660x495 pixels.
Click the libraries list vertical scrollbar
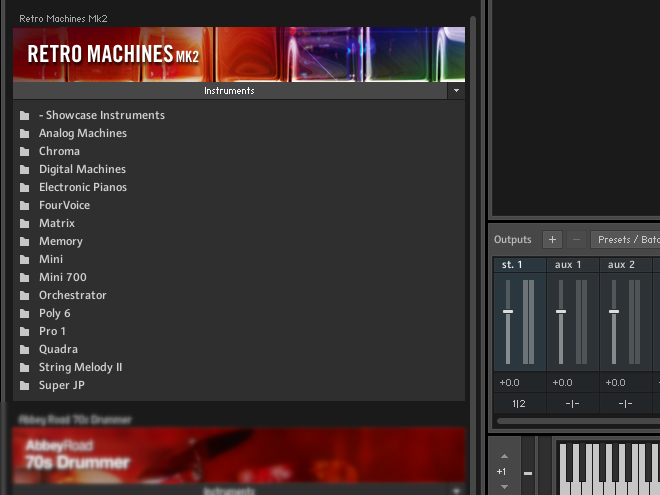click(x=473, y=253)
